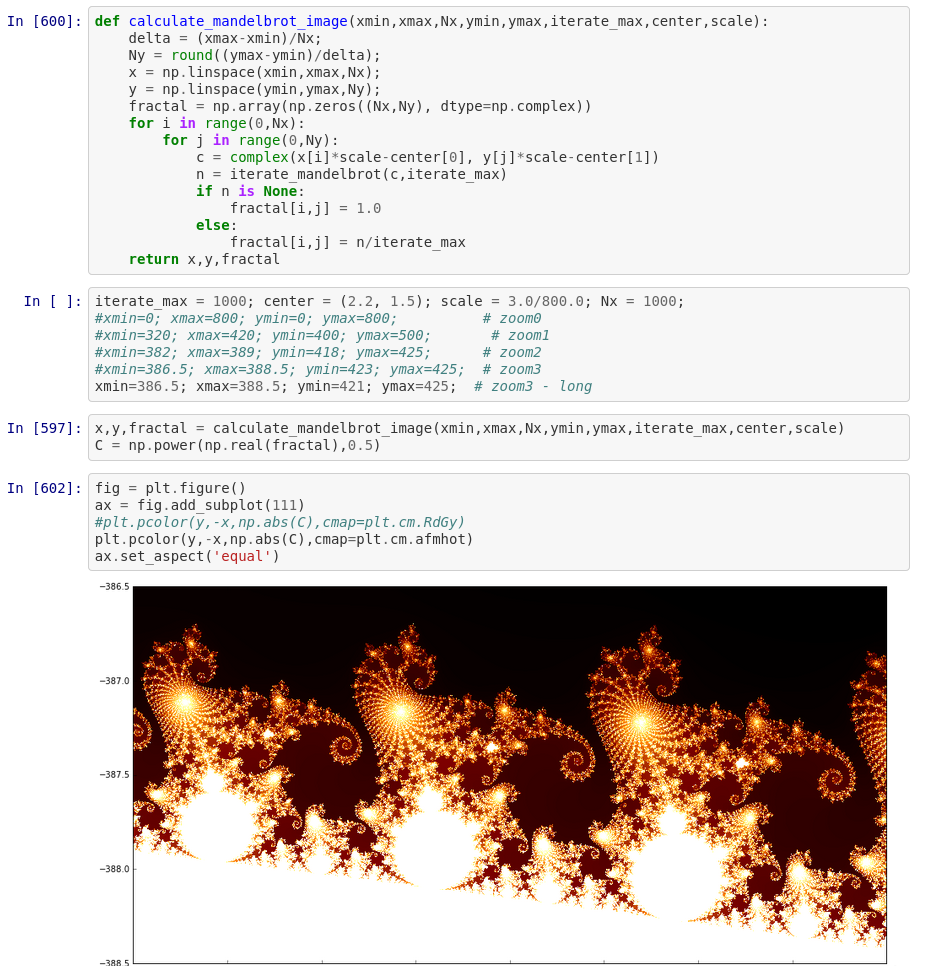The width and height of the screenshot is (928, 966).
Task: Click the 'Ny = round((ymax-ymin)/delta);' line
Action: point(254,55)
